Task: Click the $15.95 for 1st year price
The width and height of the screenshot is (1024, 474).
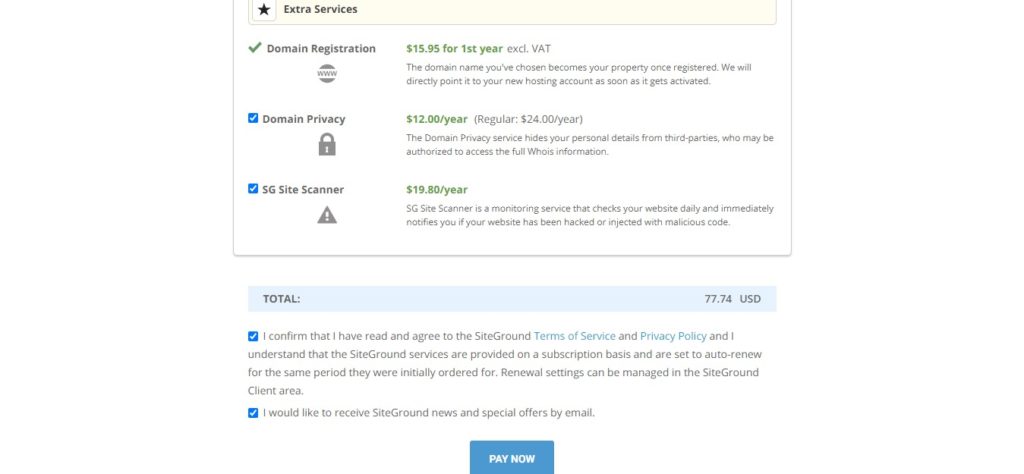Action: click(x=455, y=48)
